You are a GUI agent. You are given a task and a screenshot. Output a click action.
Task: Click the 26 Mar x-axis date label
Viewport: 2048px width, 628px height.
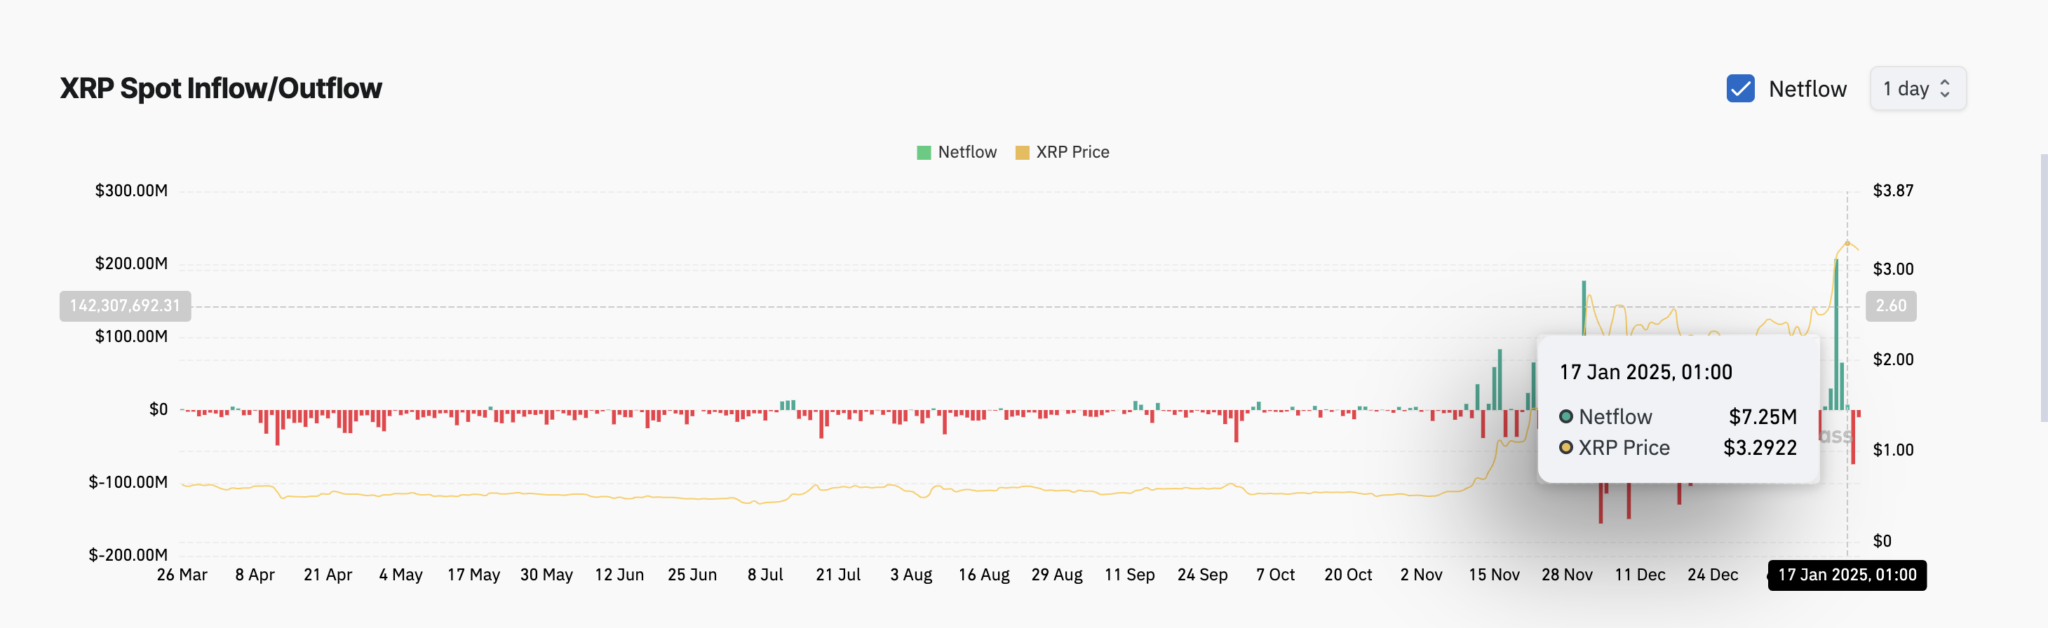click(x=182, y=575)
